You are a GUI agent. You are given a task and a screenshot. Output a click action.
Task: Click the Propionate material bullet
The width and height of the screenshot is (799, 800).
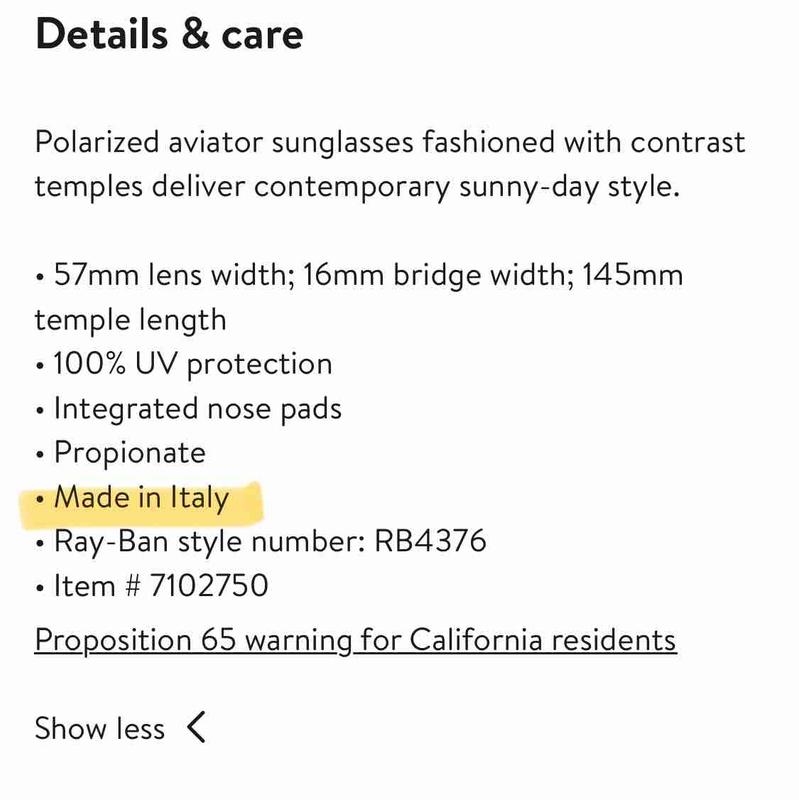tap(129, 453)
